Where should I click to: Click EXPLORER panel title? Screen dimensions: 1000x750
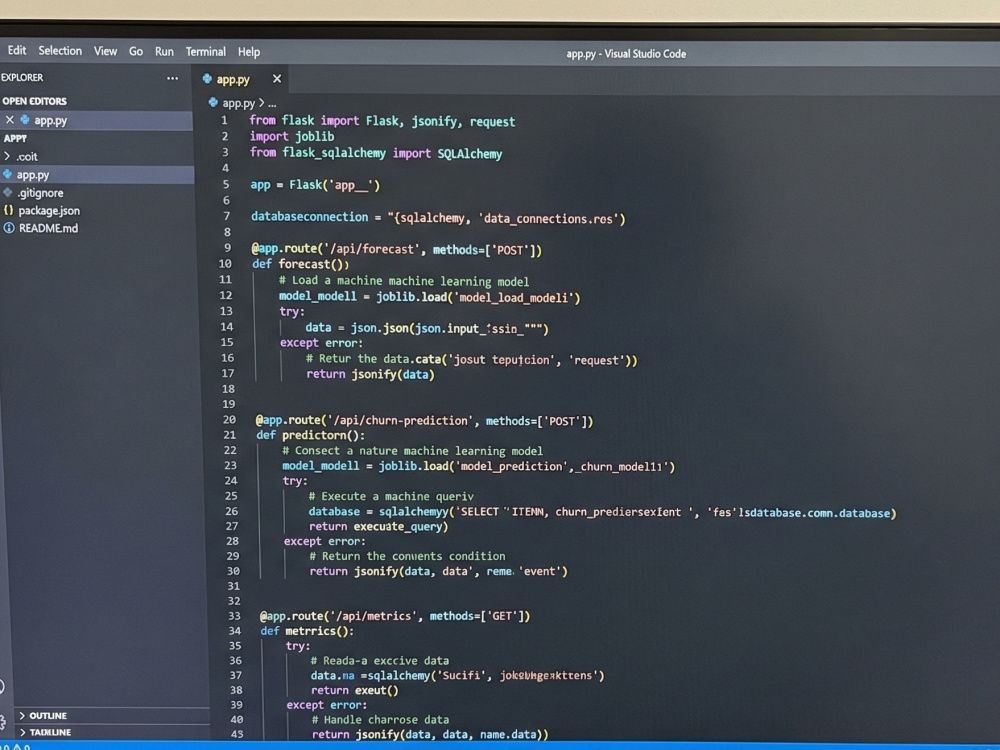tap(22, 78)
